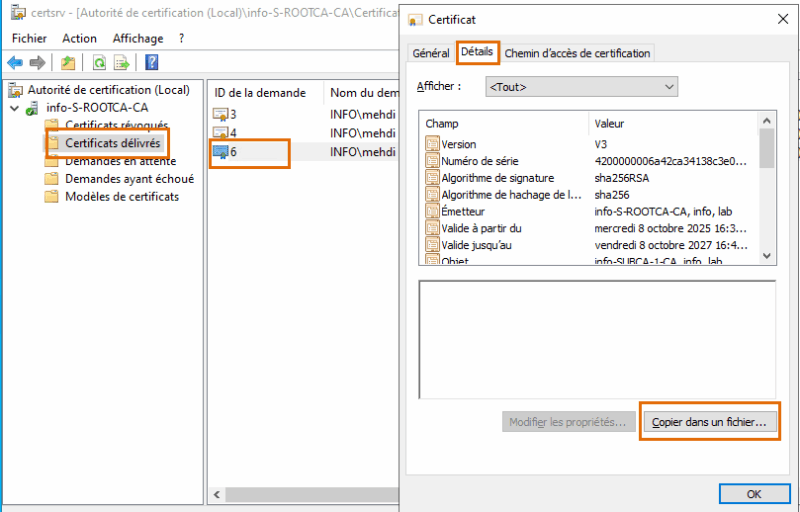This screenshot has height=512, width=800.
Task: Select INFO\mehdi in row 3
Action: [x=363, y=115]
